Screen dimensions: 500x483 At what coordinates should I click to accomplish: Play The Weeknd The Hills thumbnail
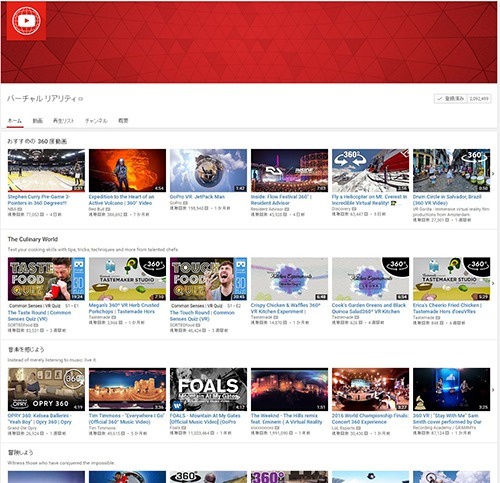coord(289,389)
